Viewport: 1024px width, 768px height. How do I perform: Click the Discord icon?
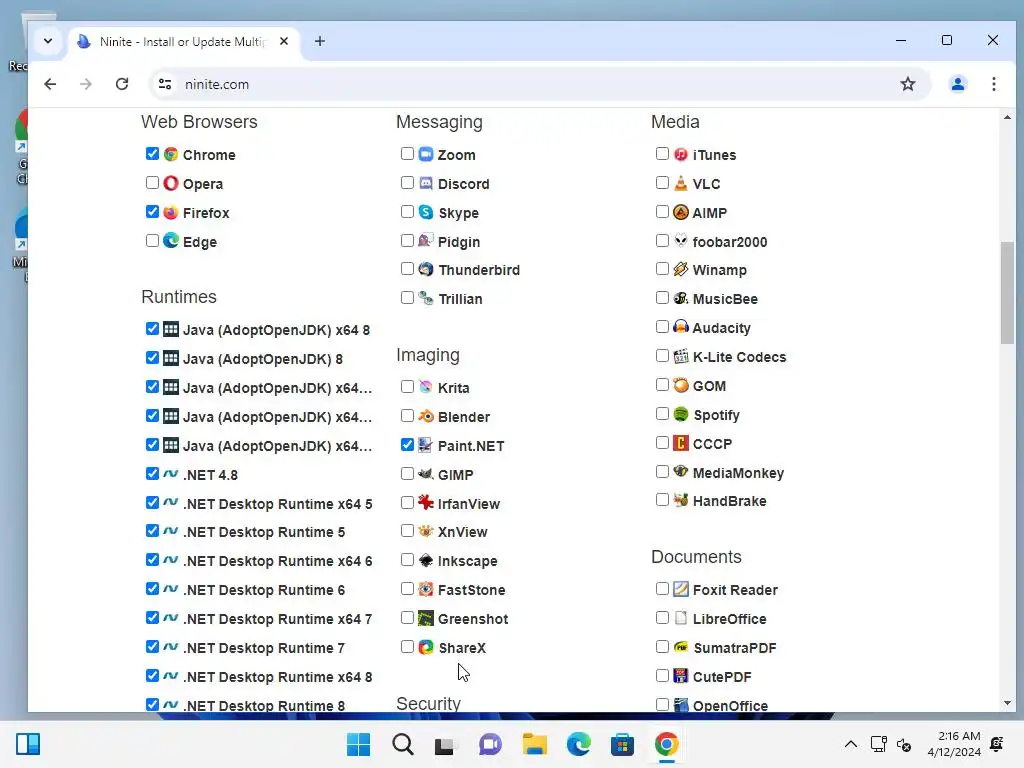pyautogui.click(x=426, y=183)
